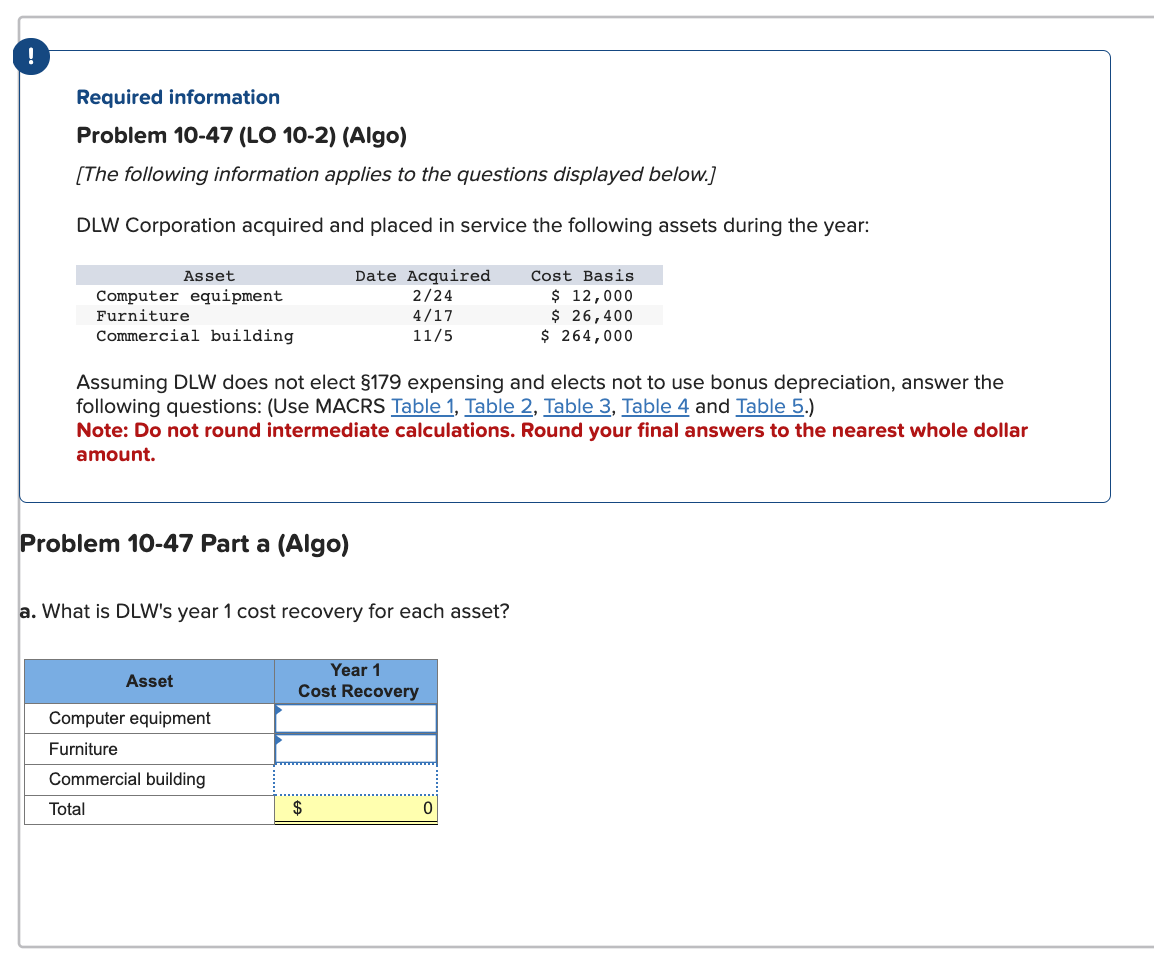Select the Commercial building cost recovery input
This screenshot has height=960, width=1154.
355,780
